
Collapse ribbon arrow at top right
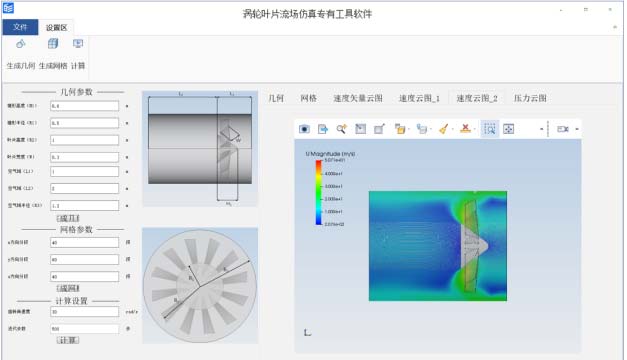pos(615,27)
